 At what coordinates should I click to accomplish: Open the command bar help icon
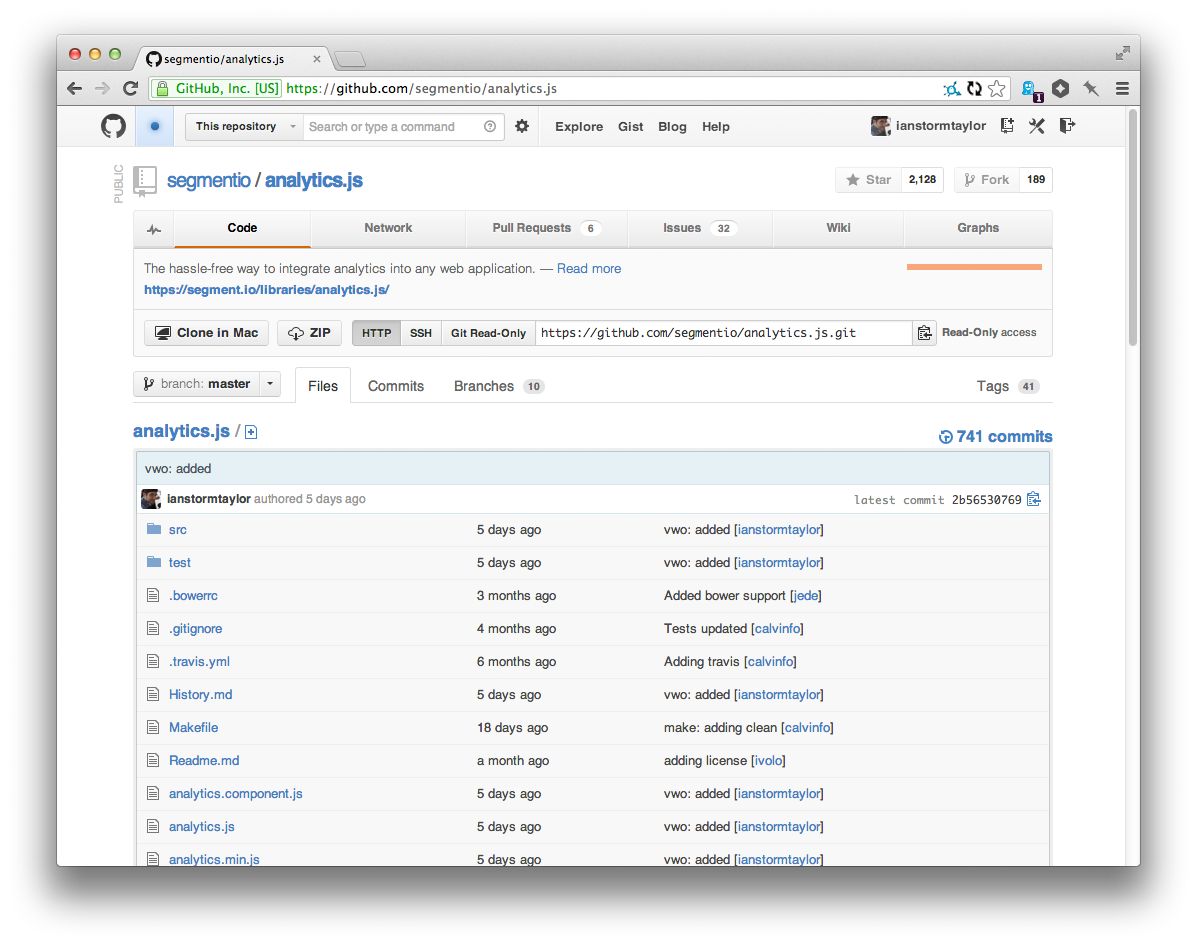click(490, 127)
